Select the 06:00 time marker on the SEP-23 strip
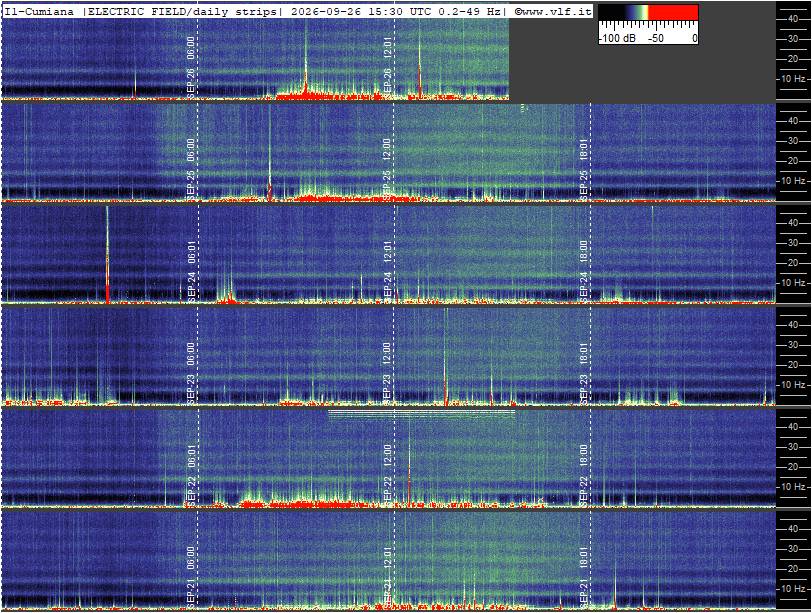Image resolution: width=812 pixels, height=613 pixels. click(x=191, y=354)
